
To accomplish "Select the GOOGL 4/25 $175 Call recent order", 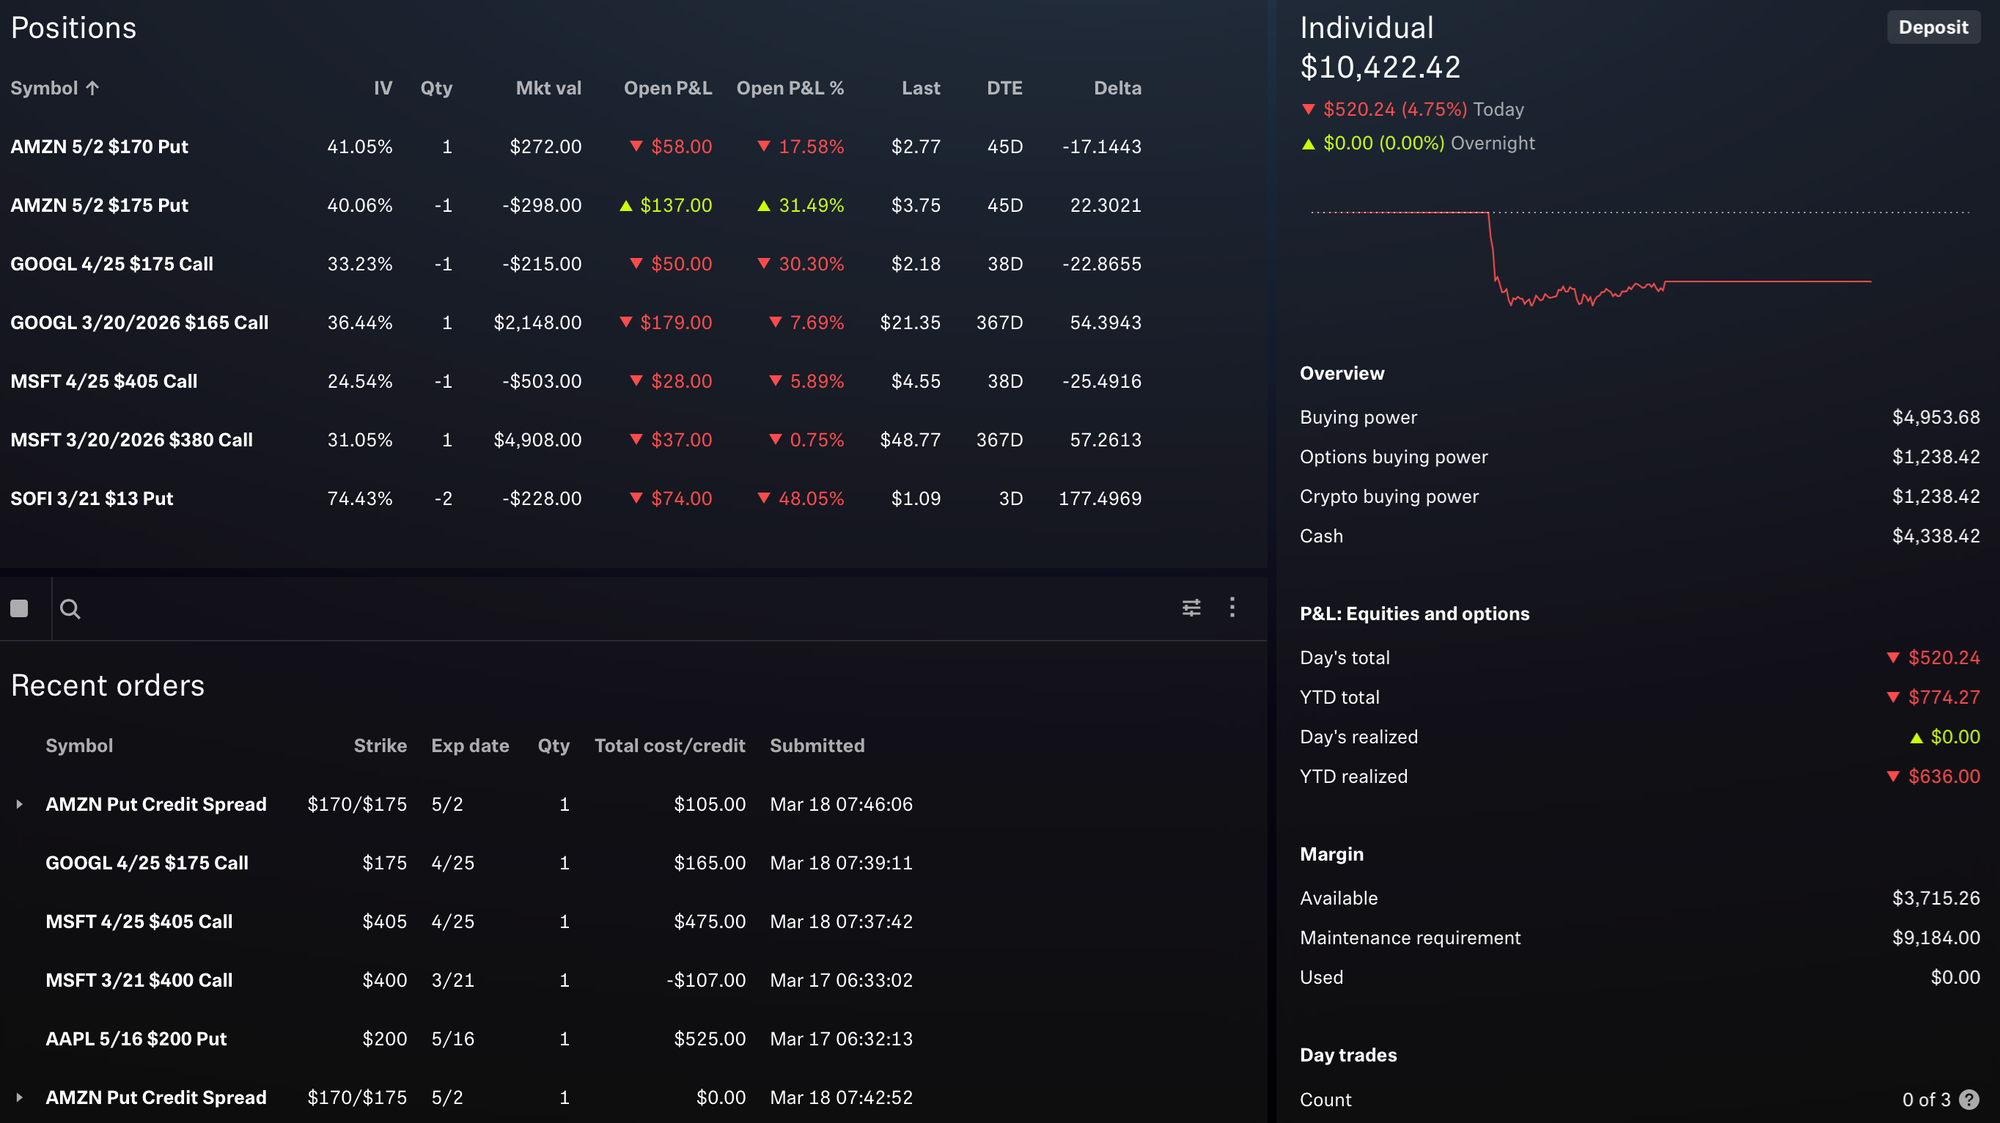I will click(479, 863).
